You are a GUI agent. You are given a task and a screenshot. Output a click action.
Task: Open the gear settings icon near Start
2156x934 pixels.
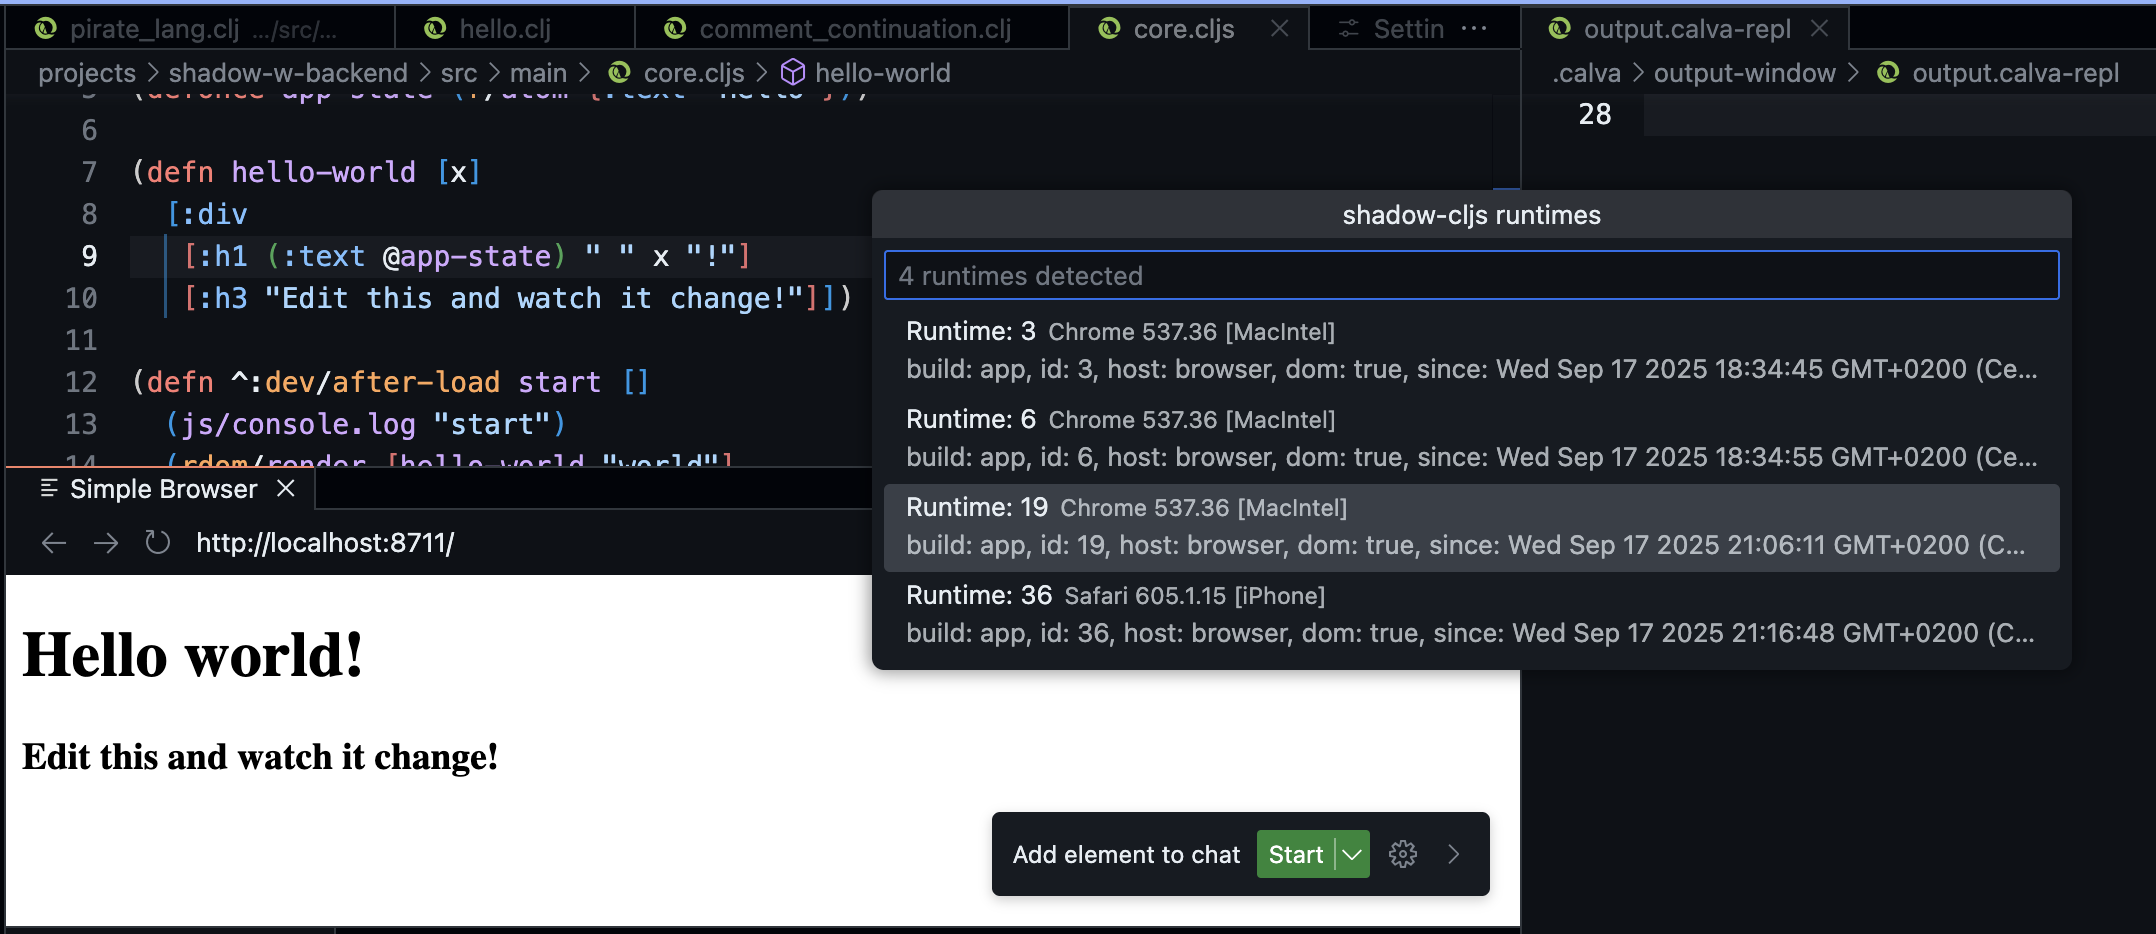pos(1403,854)
